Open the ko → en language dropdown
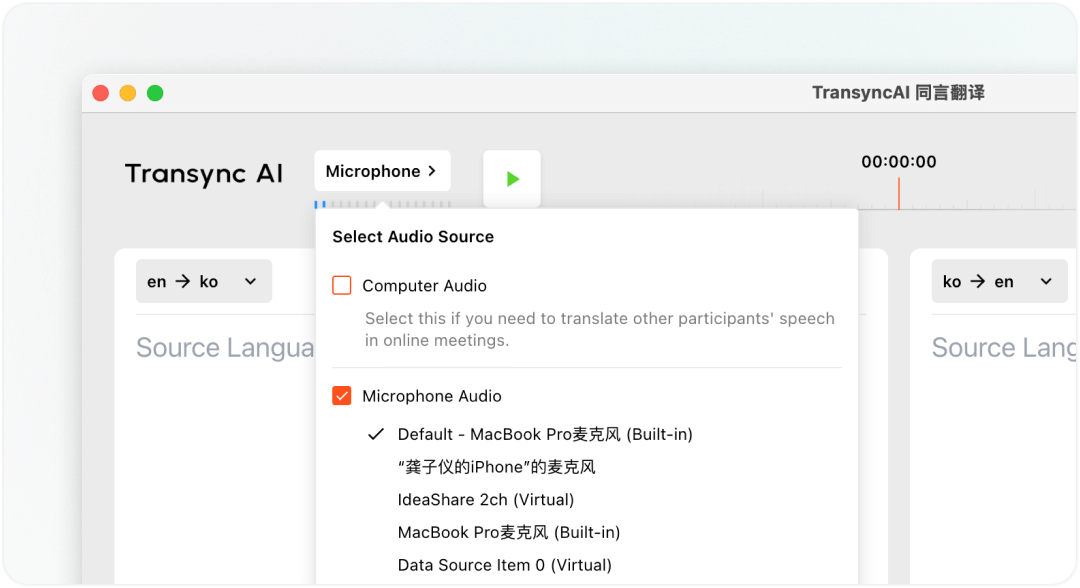This screenshot has height=588, width=1080. pyautogui.click(x=999, y=281)
